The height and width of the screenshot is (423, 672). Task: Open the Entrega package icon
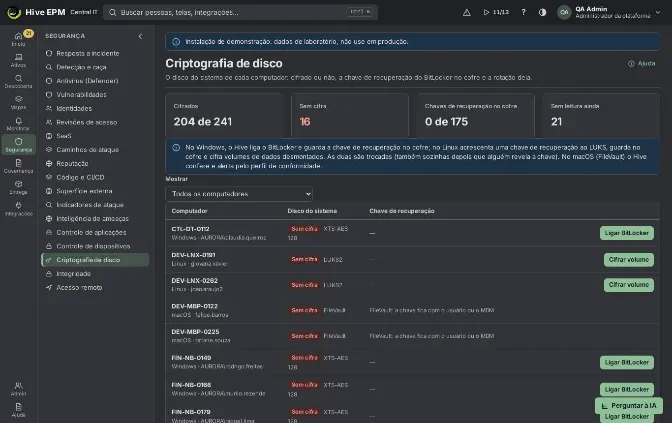(18, 187)
